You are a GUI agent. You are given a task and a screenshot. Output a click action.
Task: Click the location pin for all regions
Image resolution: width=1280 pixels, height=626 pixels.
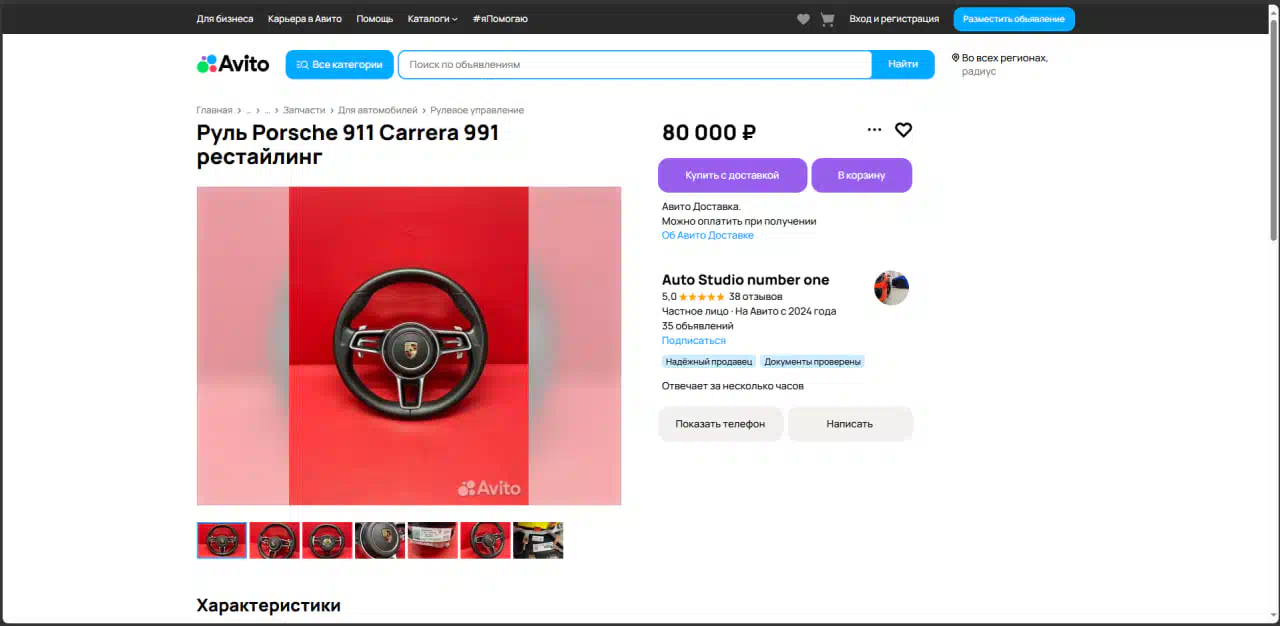coord(956,58)
